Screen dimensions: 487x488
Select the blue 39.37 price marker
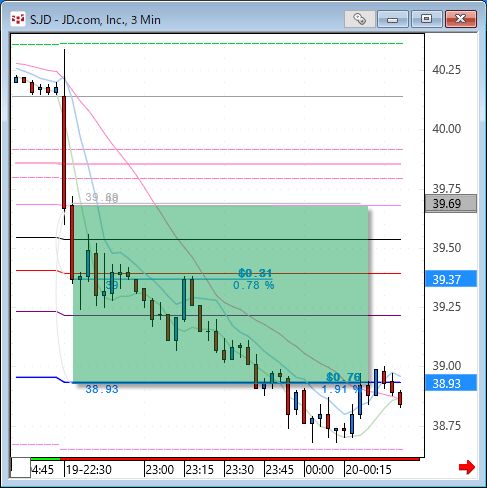coord(451,279)
